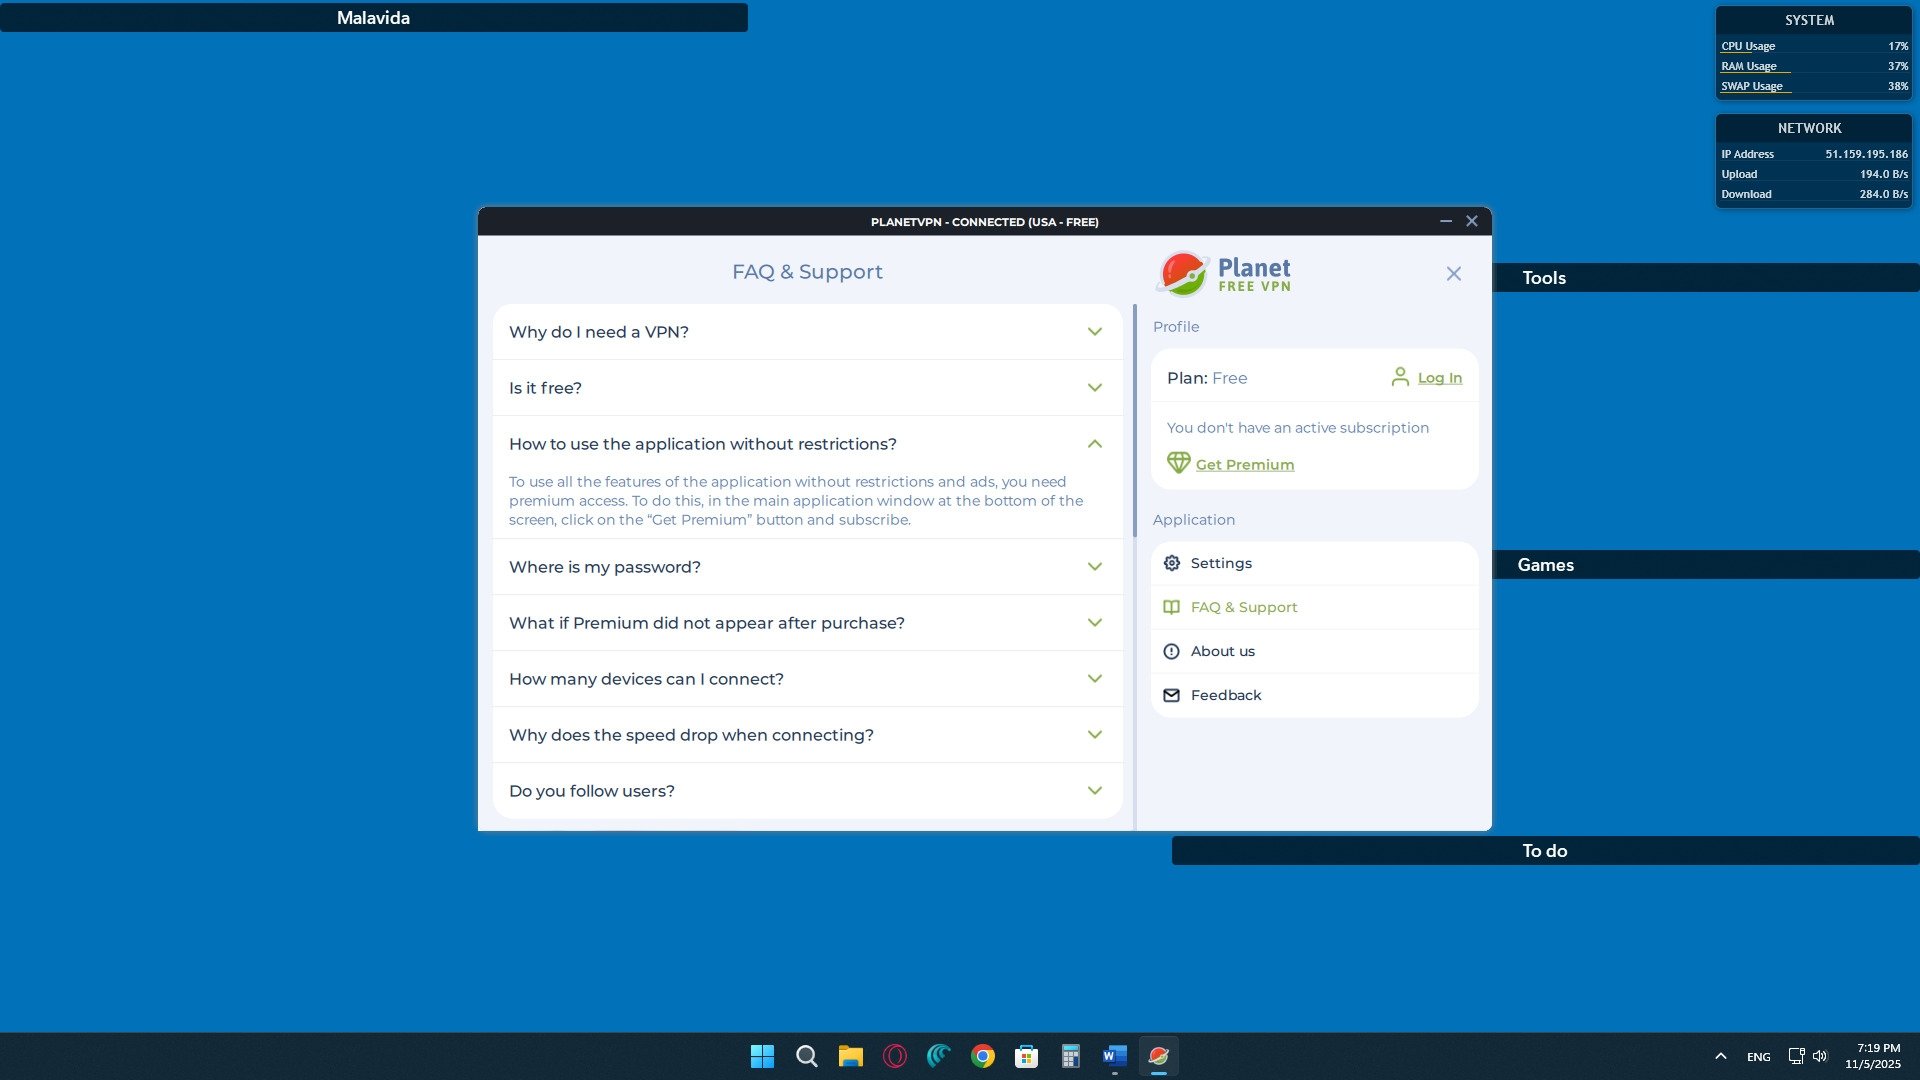Click the About us info icon
The width and height of the screenshot is (1920, 1080).
point(1171,650)
